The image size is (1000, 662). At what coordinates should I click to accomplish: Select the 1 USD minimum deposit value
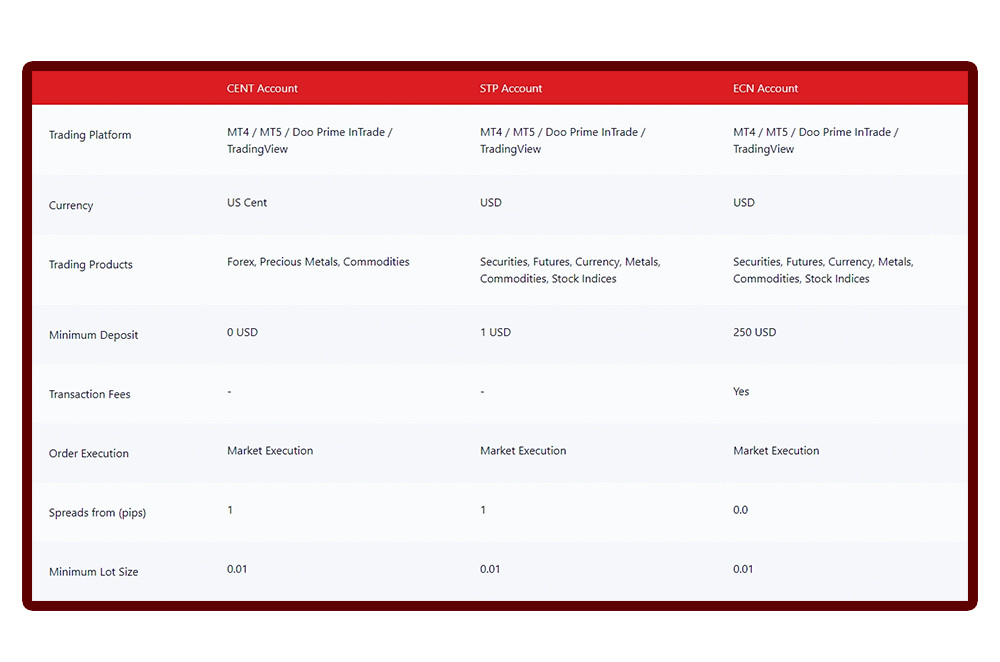click(x=495, y=333)
